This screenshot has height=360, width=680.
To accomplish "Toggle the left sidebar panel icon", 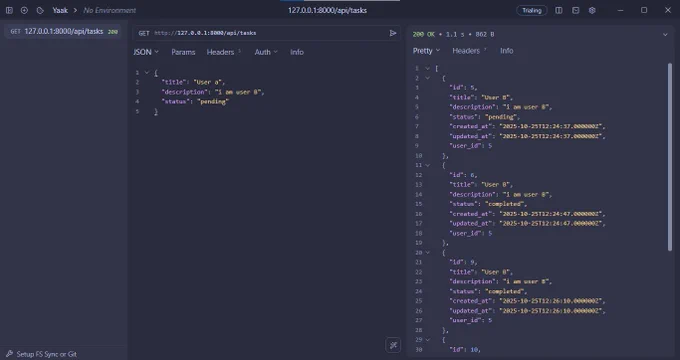I will [9, 10].
